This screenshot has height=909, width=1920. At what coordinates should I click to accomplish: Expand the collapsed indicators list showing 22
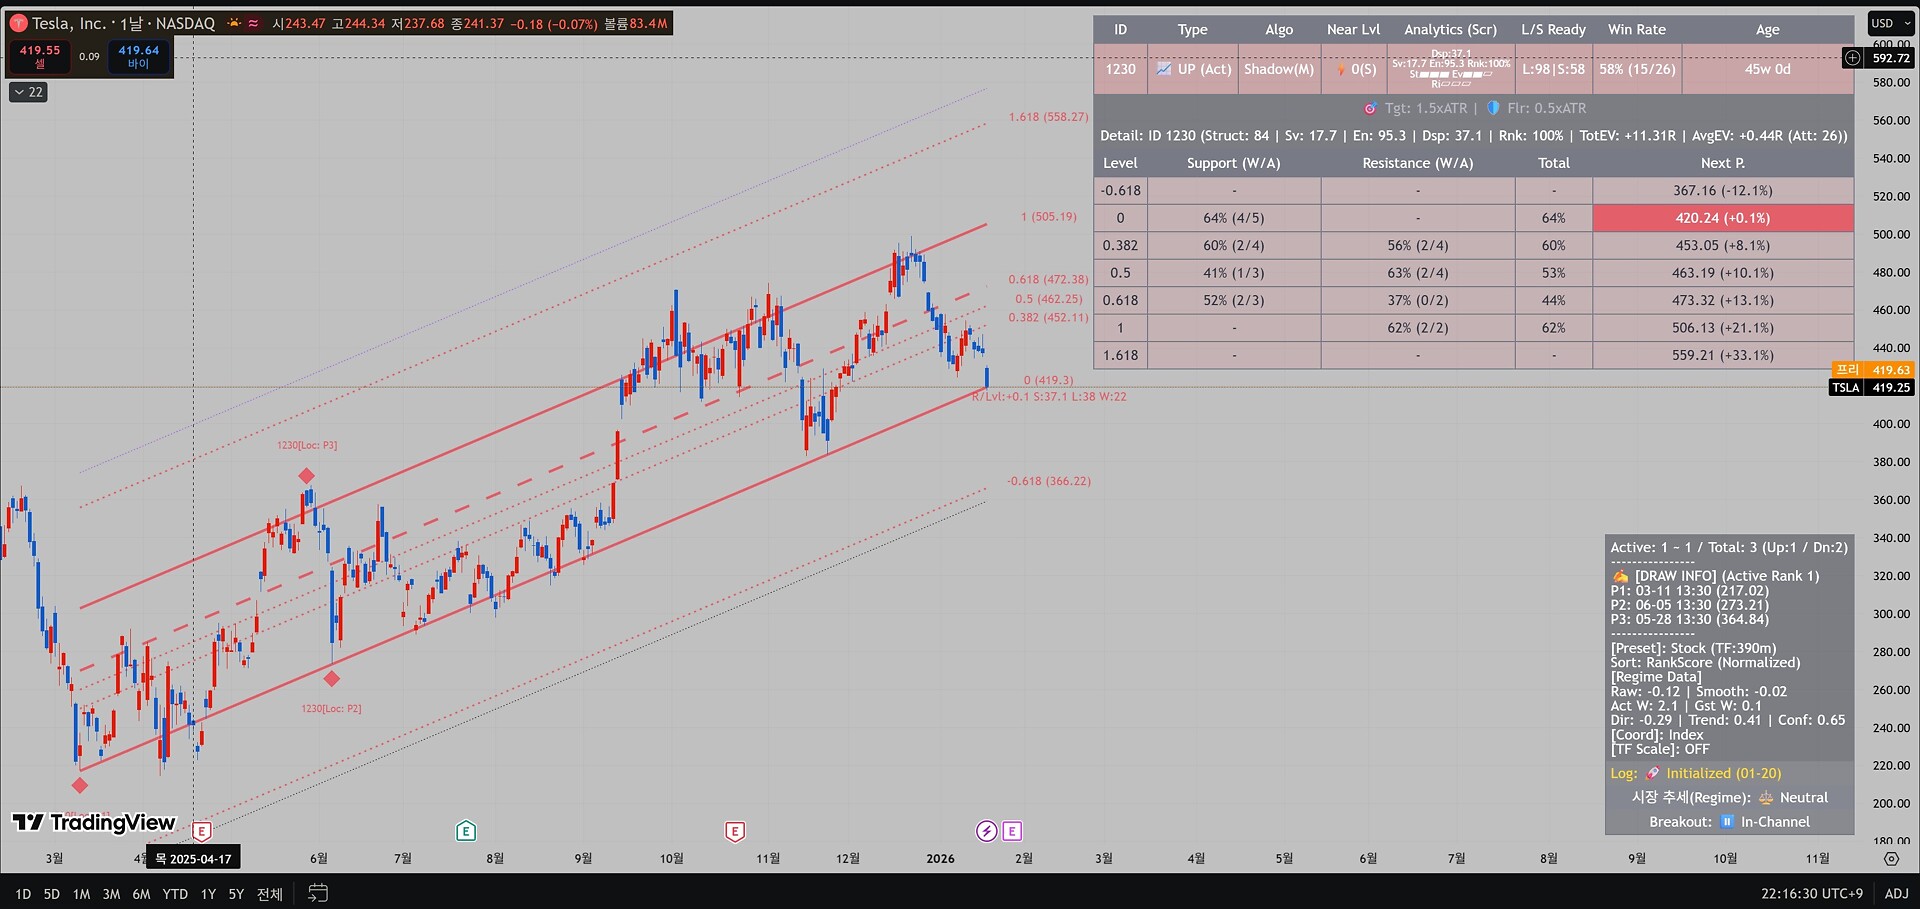point(28,92)
